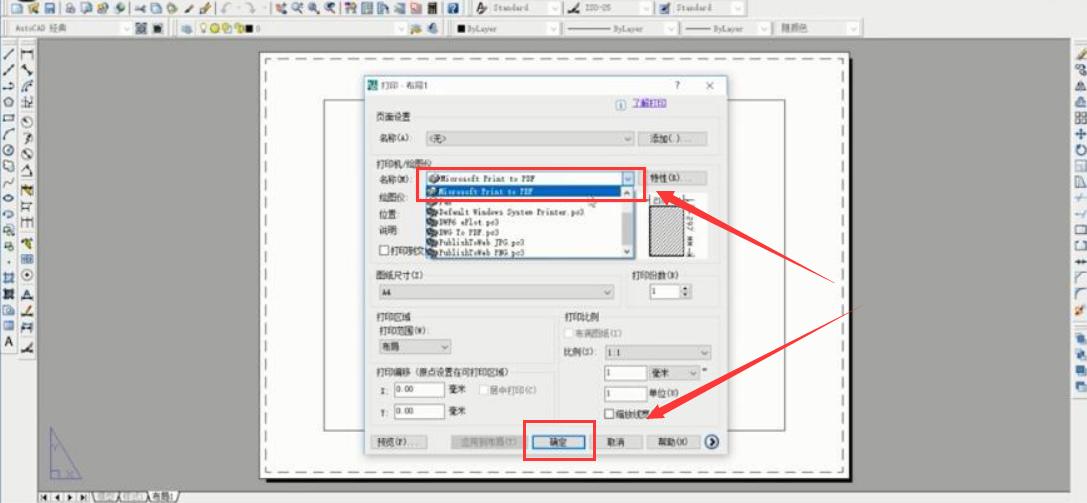Open the 比例 1:1 dropdown
This screenshot has height=503, width=1087.
click(657, 353)
